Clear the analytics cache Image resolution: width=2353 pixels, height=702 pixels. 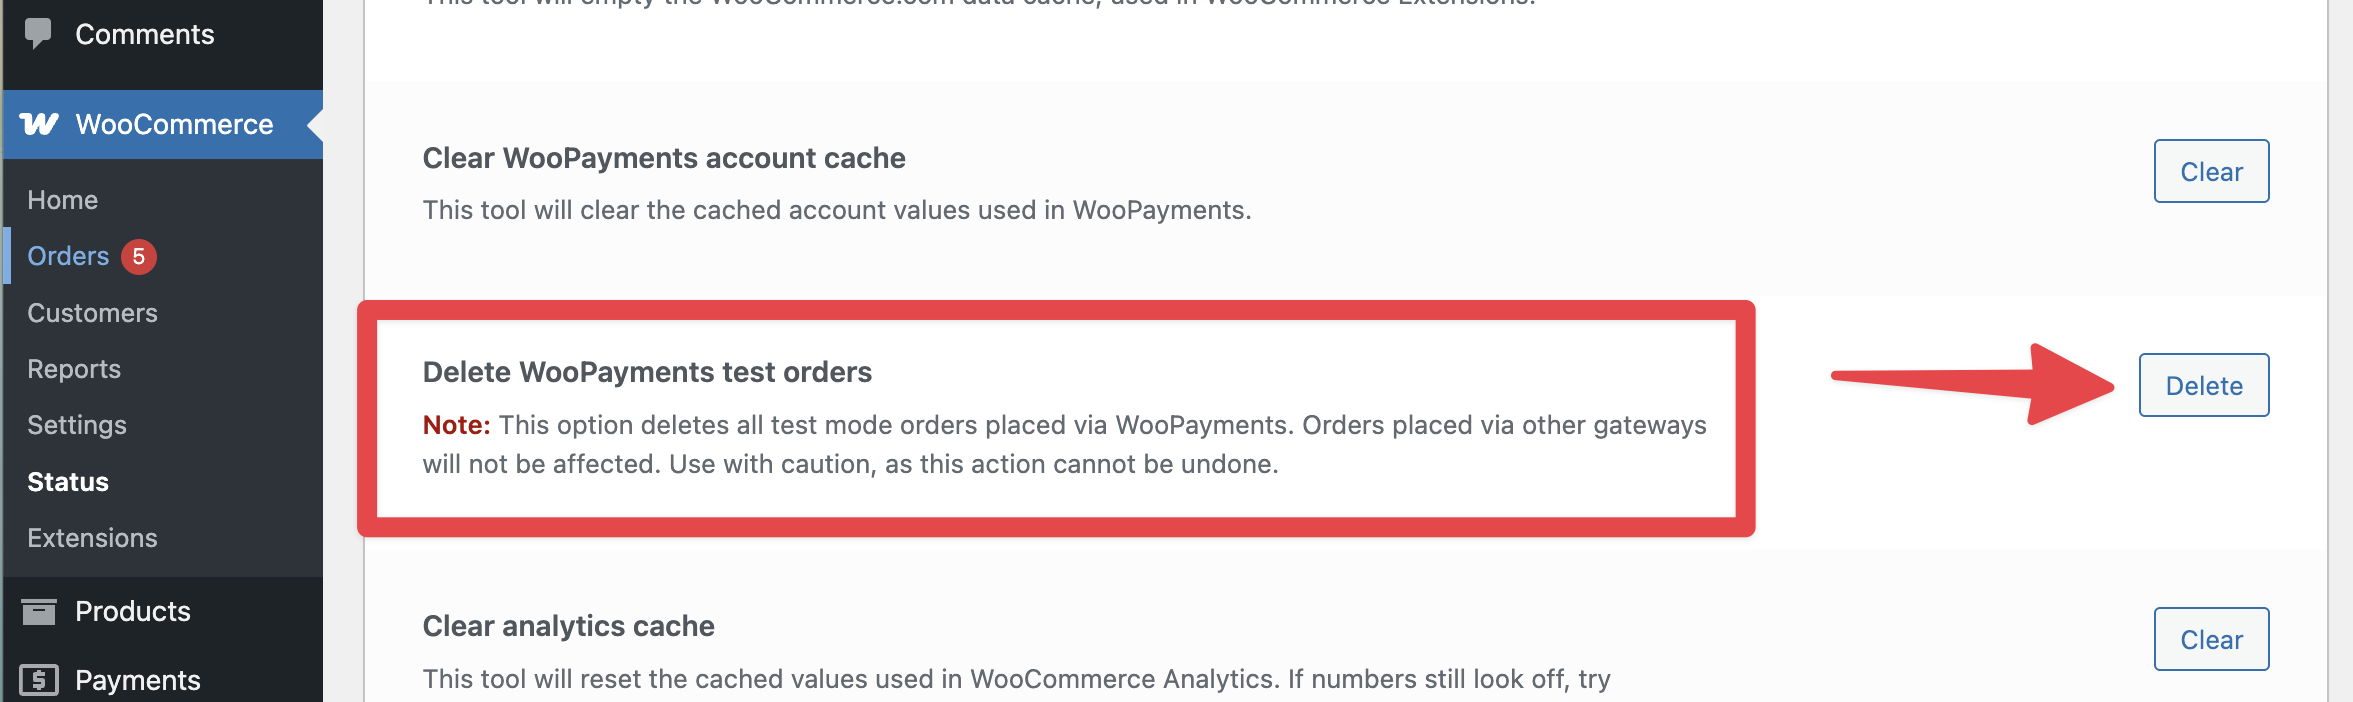pyautogui.click(x=2211, y=639)
